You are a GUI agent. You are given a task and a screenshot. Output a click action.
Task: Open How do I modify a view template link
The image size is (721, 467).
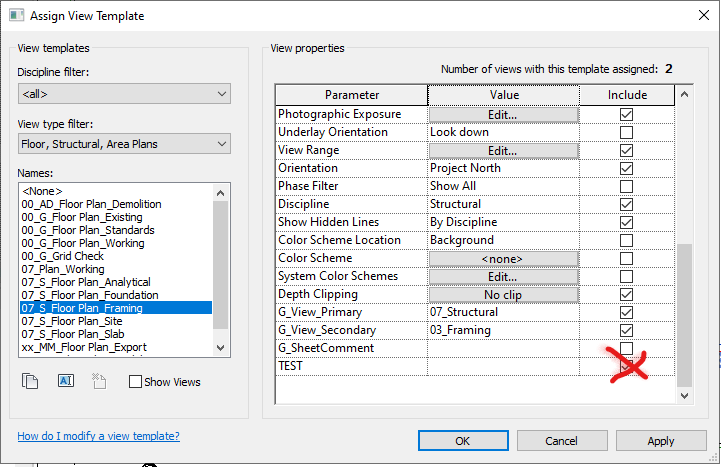[x=98, y=436]
